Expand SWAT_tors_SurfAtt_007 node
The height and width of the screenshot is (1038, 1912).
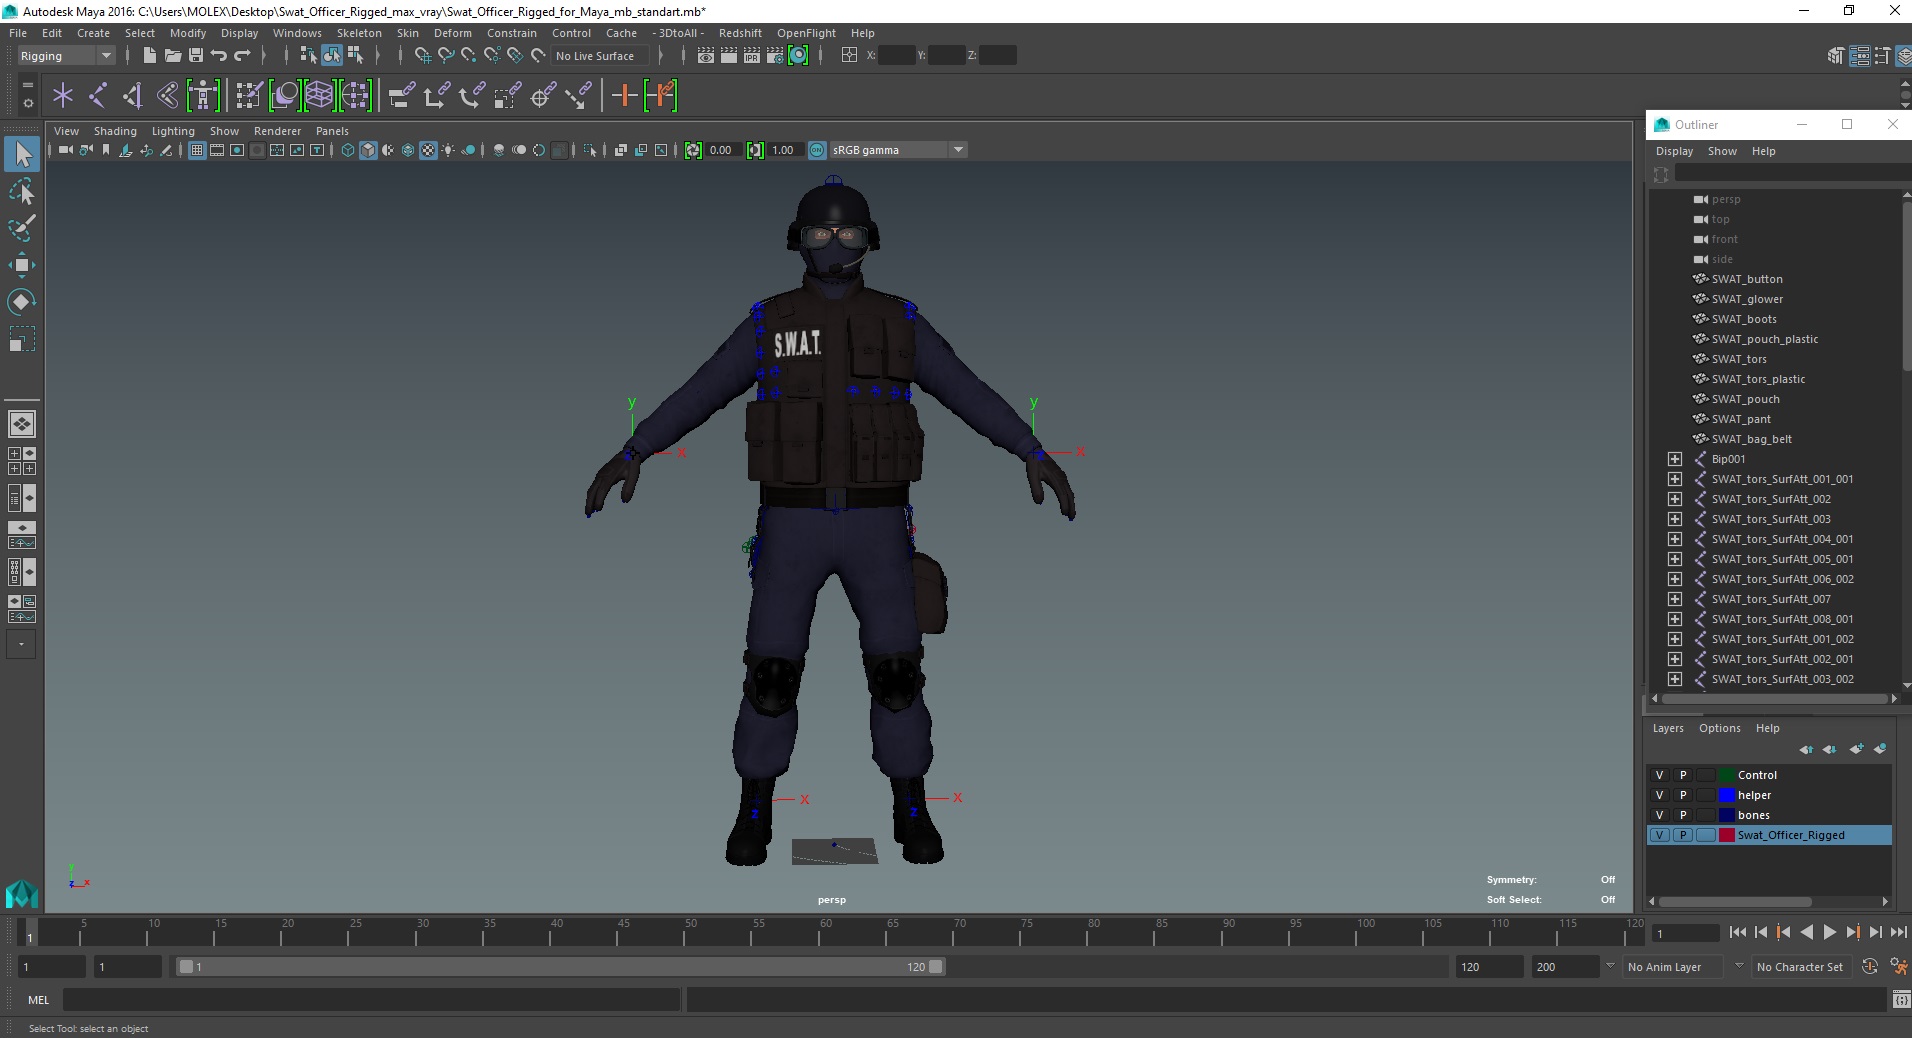pyautogui.click(x=1675, y=599)
